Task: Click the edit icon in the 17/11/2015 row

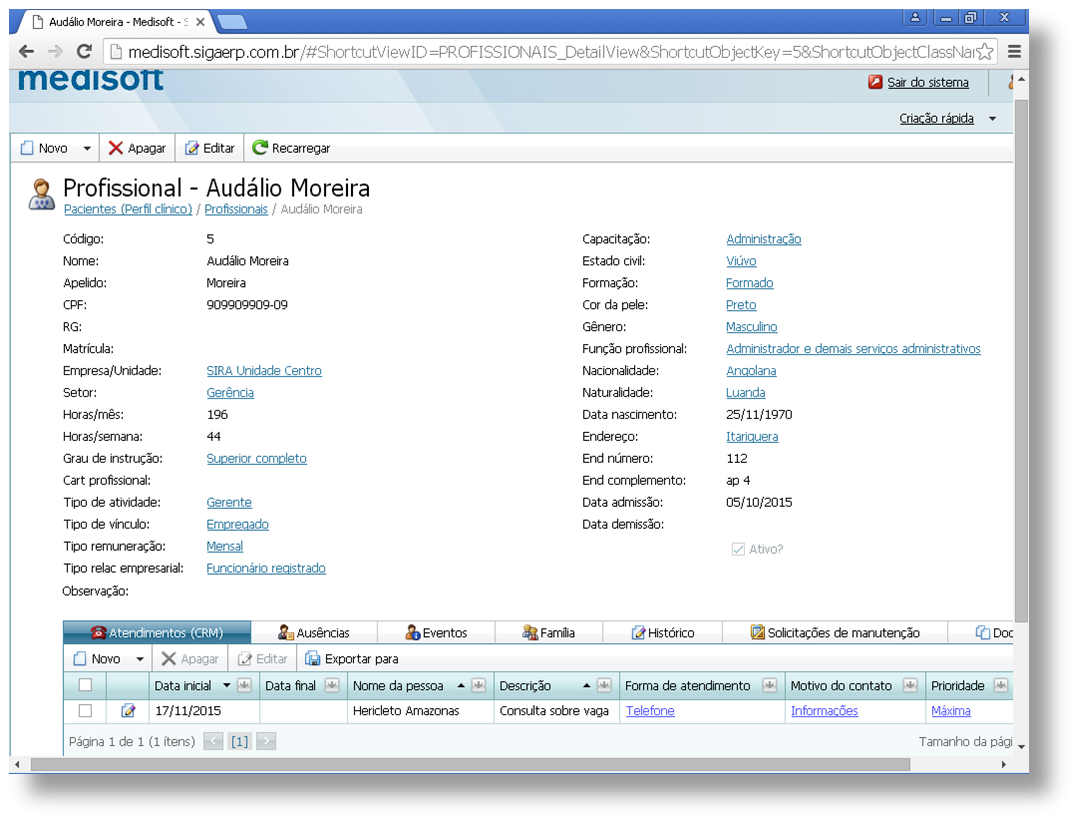Action: (x=128, y=711)
